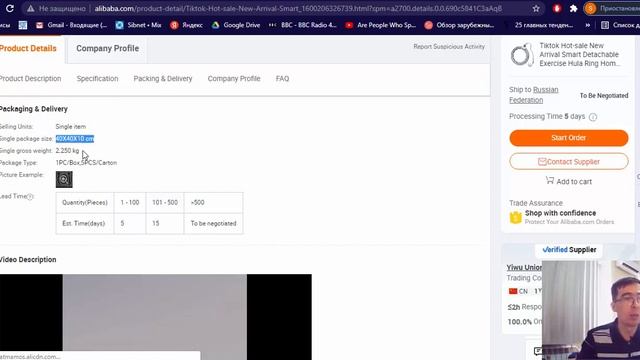Click the Processing Time info icon
This screenshot has height=360, width=640.
pyautogui.click(x=593, y=117)
